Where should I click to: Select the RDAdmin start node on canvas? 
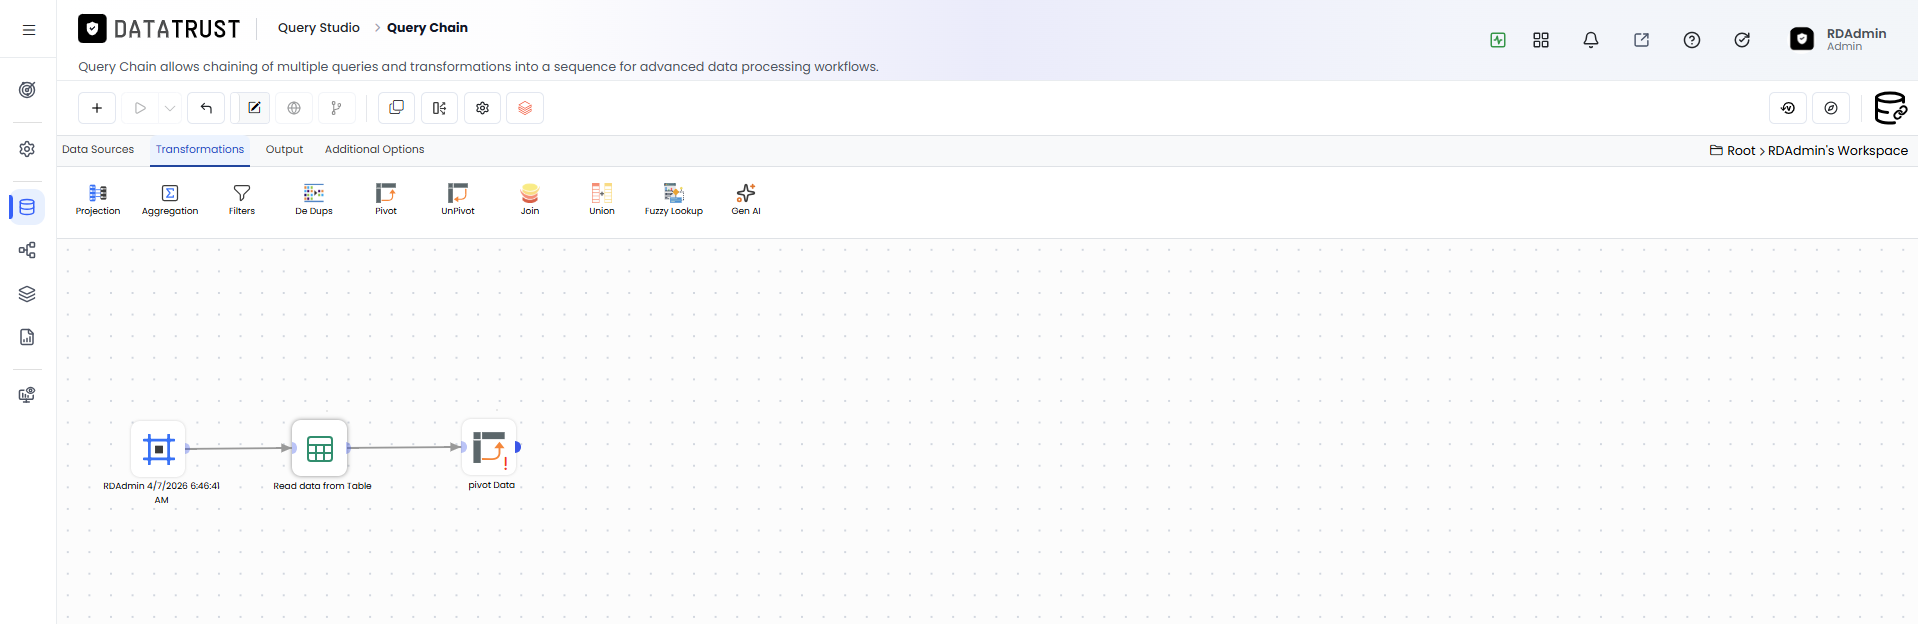[159, 449]
